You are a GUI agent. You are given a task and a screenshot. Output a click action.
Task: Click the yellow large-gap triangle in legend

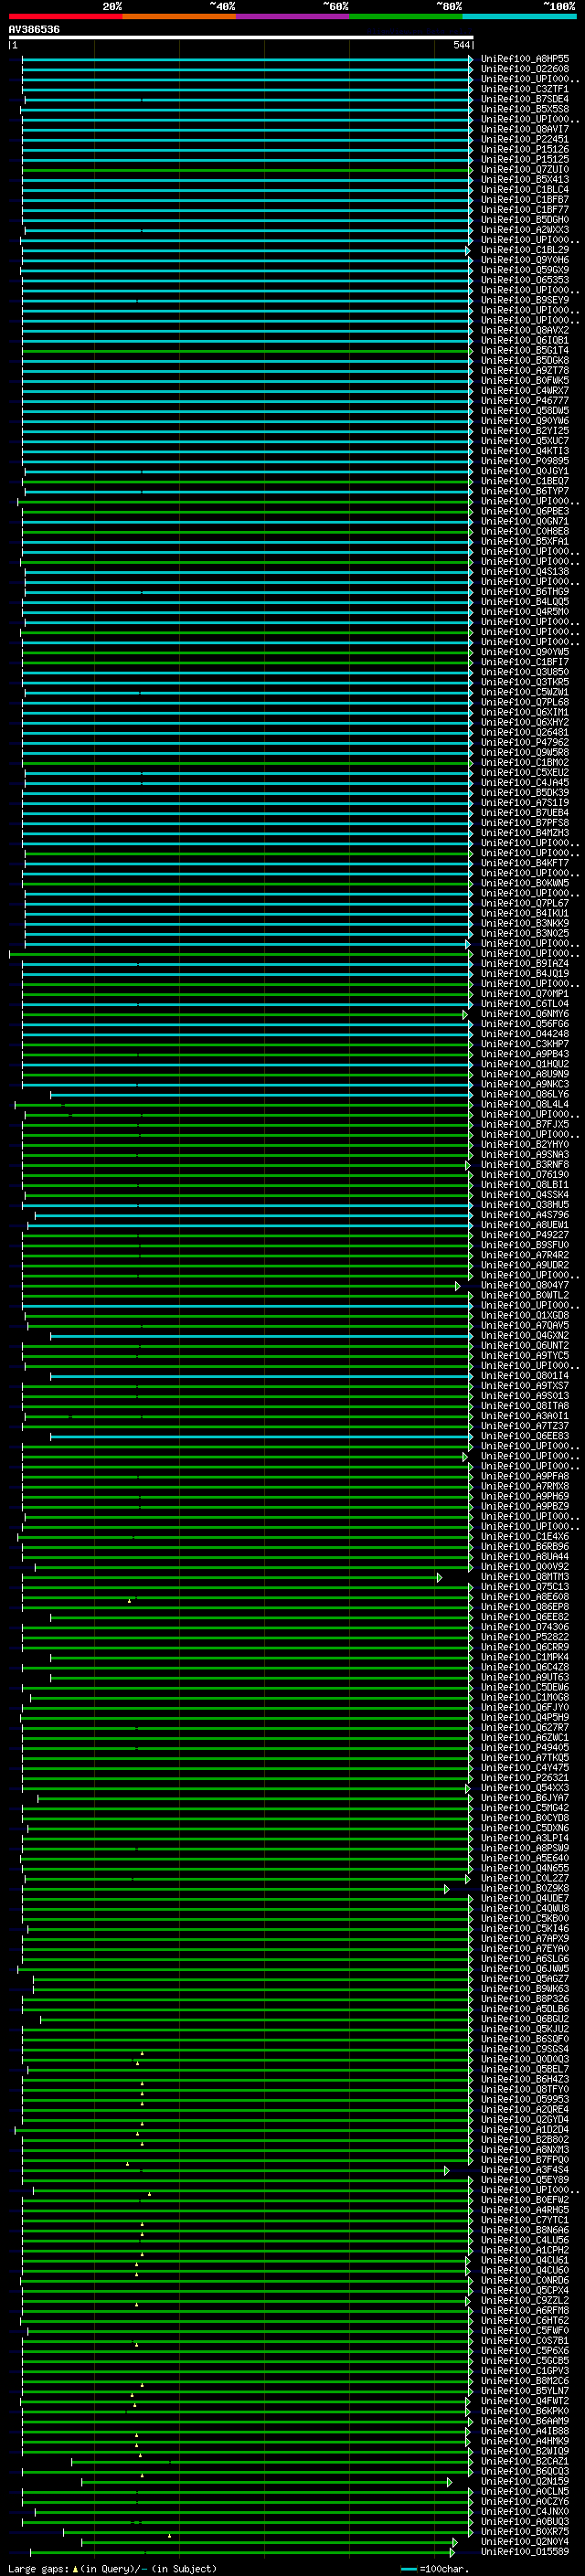[x=75, y=2569]
